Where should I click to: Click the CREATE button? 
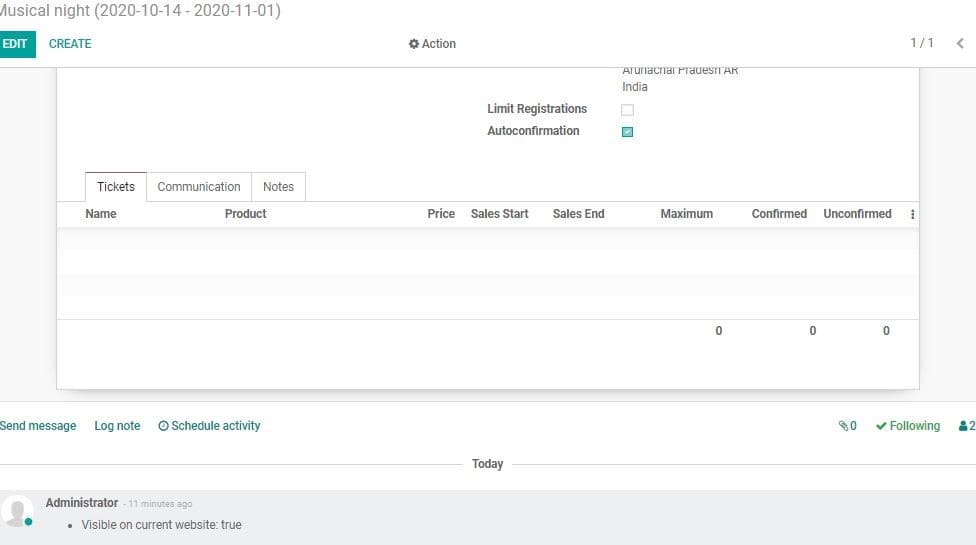(x=70, y=44)
